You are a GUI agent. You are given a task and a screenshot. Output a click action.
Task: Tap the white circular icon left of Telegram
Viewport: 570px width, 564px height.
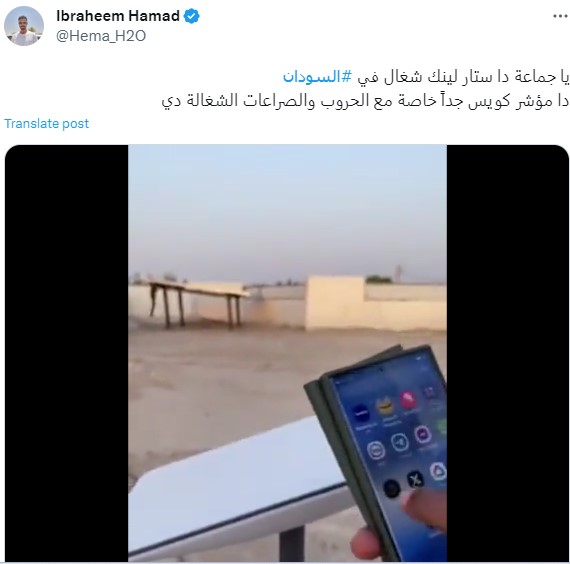[376, 451]
